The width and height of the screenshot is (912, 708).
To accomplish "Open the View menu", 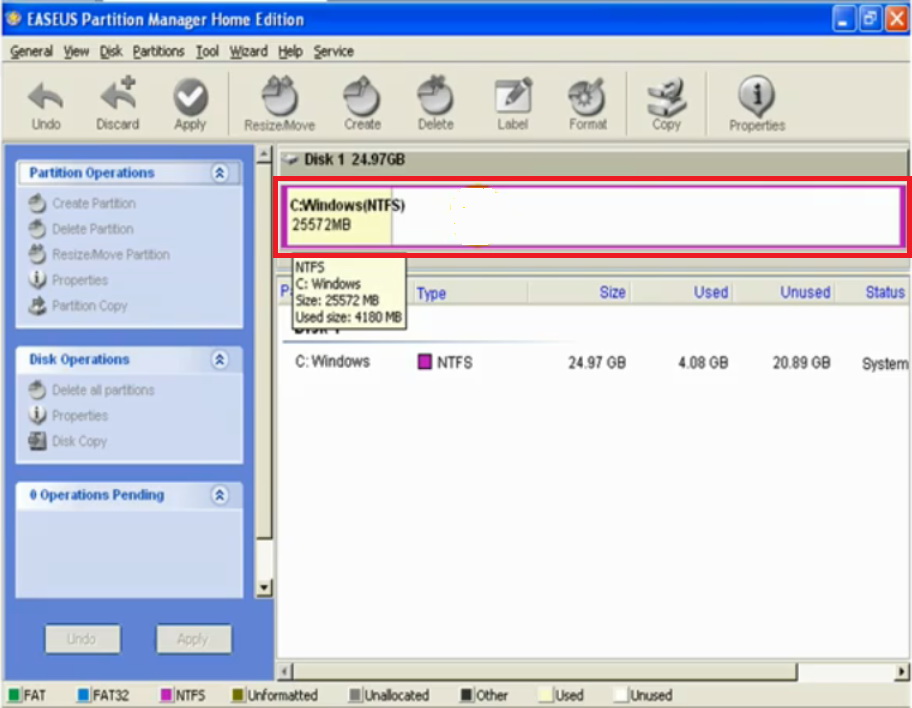I will point(76,51).
